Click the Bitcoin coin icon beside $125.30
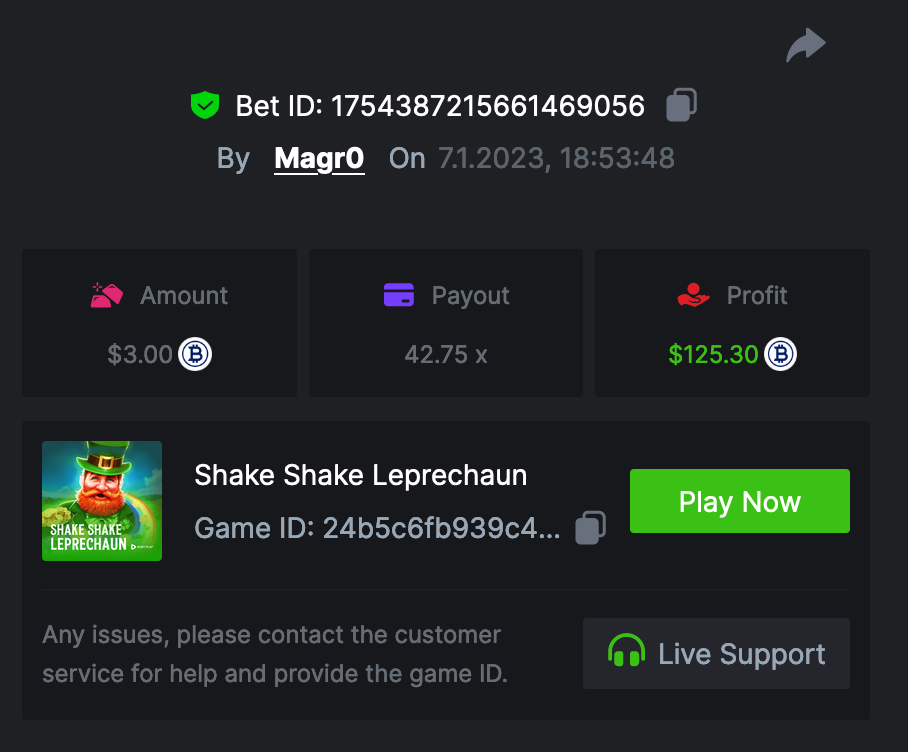This screenshot has height=752, width=908. tap(781, 355)
